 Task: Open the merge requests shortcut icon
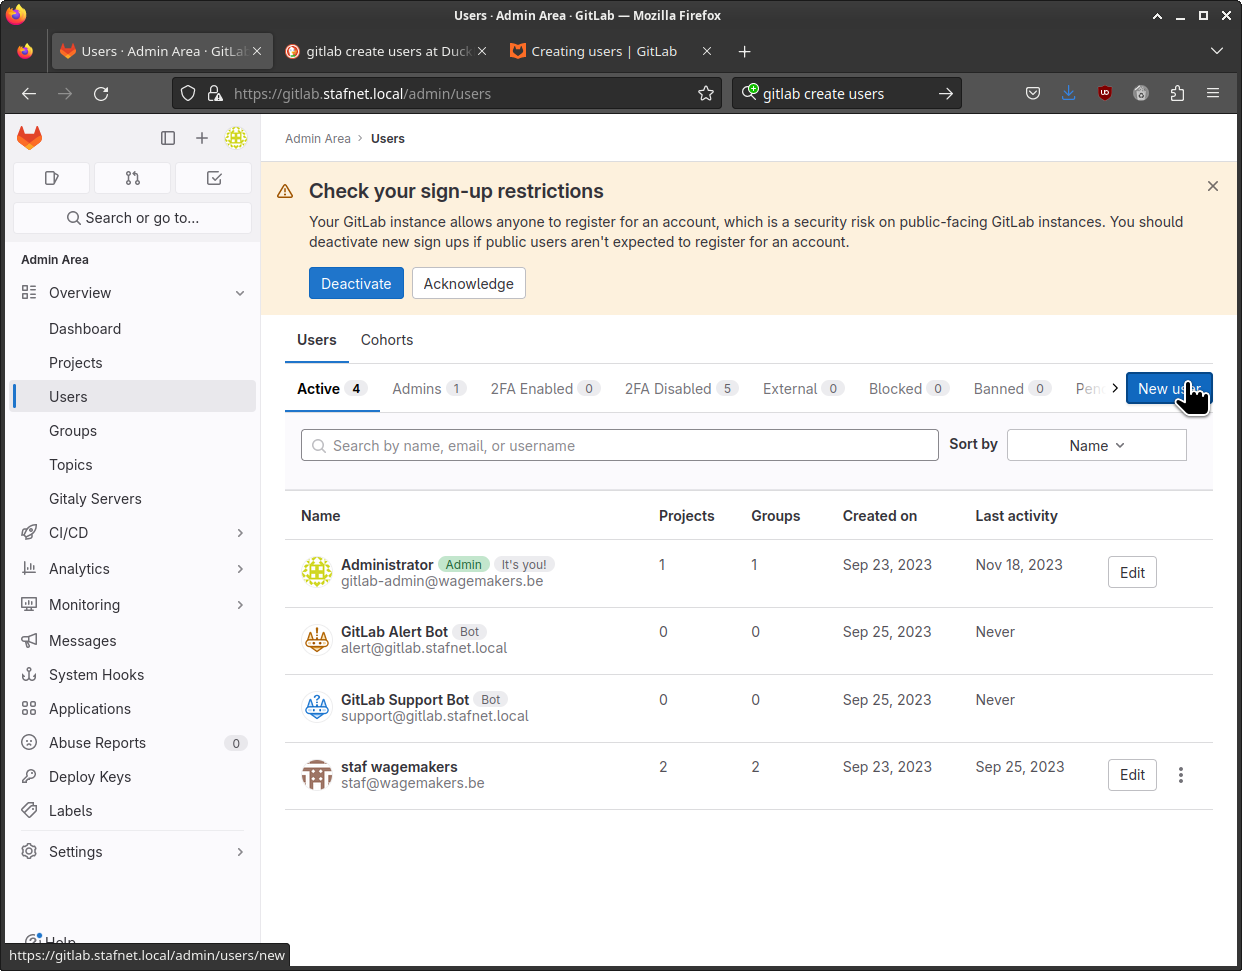coord(133,178)
